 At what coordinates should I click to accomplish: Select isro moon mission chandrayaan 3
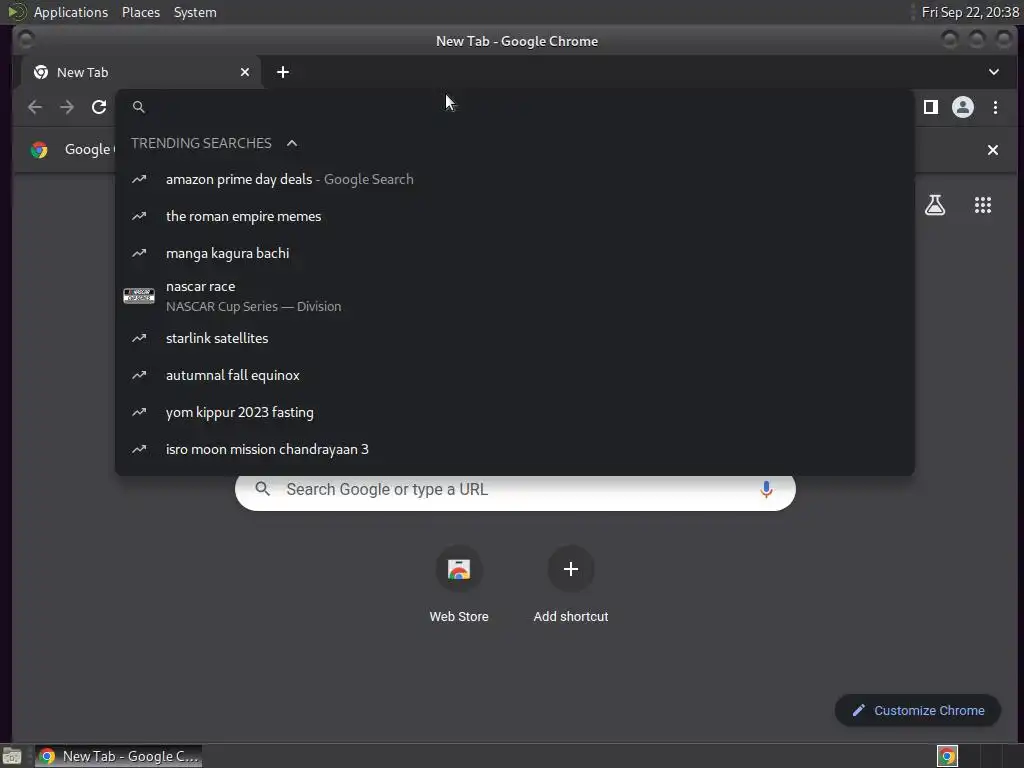[x=515, y=449]
